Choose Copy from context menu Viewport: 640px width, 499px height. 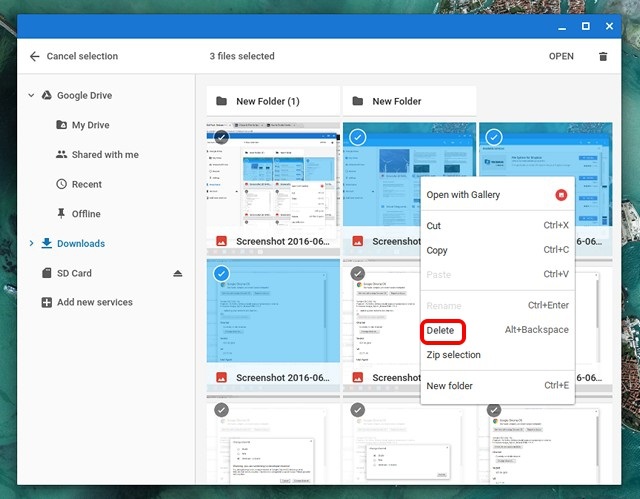pyautogui.click(x=498, y=250)
